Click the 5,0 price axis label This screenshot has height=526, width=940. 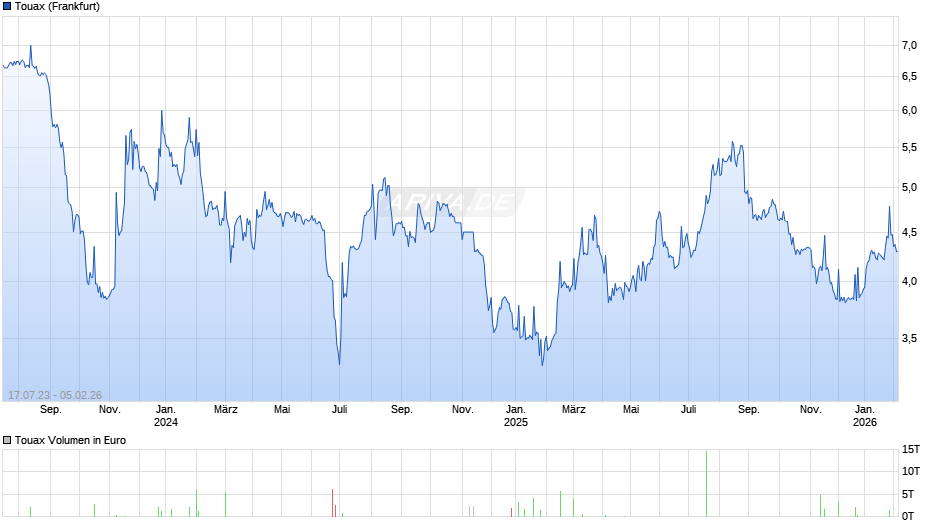[x=909, y=188]
